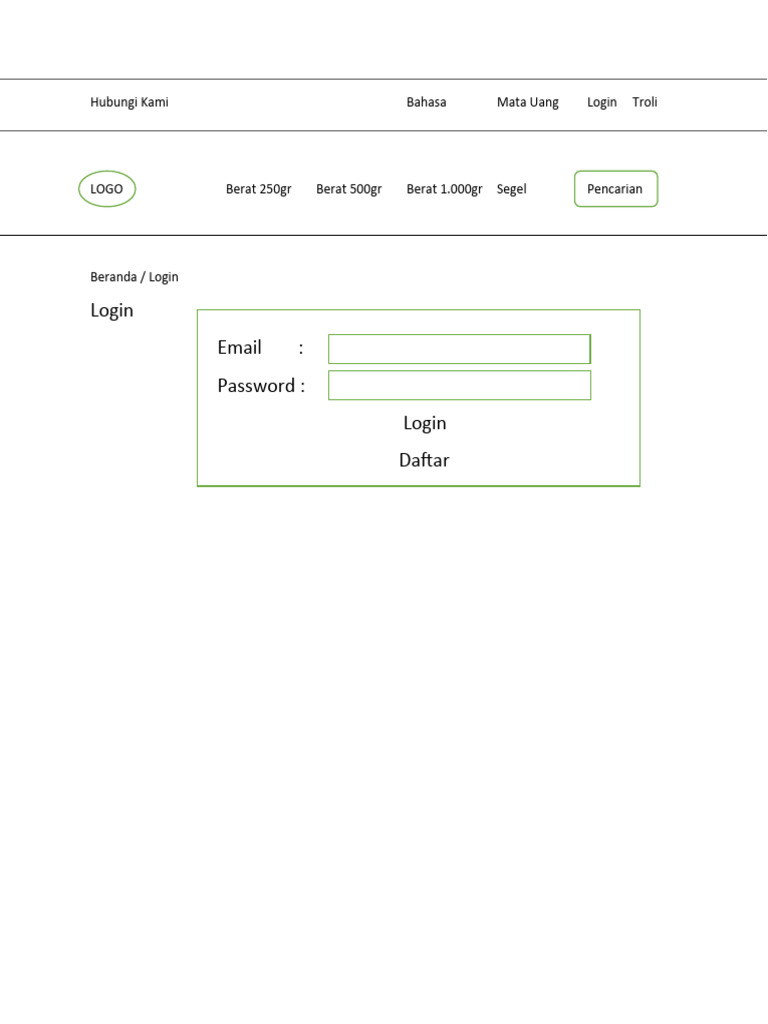
Task: Open Hubungi Kami contact link
Action: [129, 102]
